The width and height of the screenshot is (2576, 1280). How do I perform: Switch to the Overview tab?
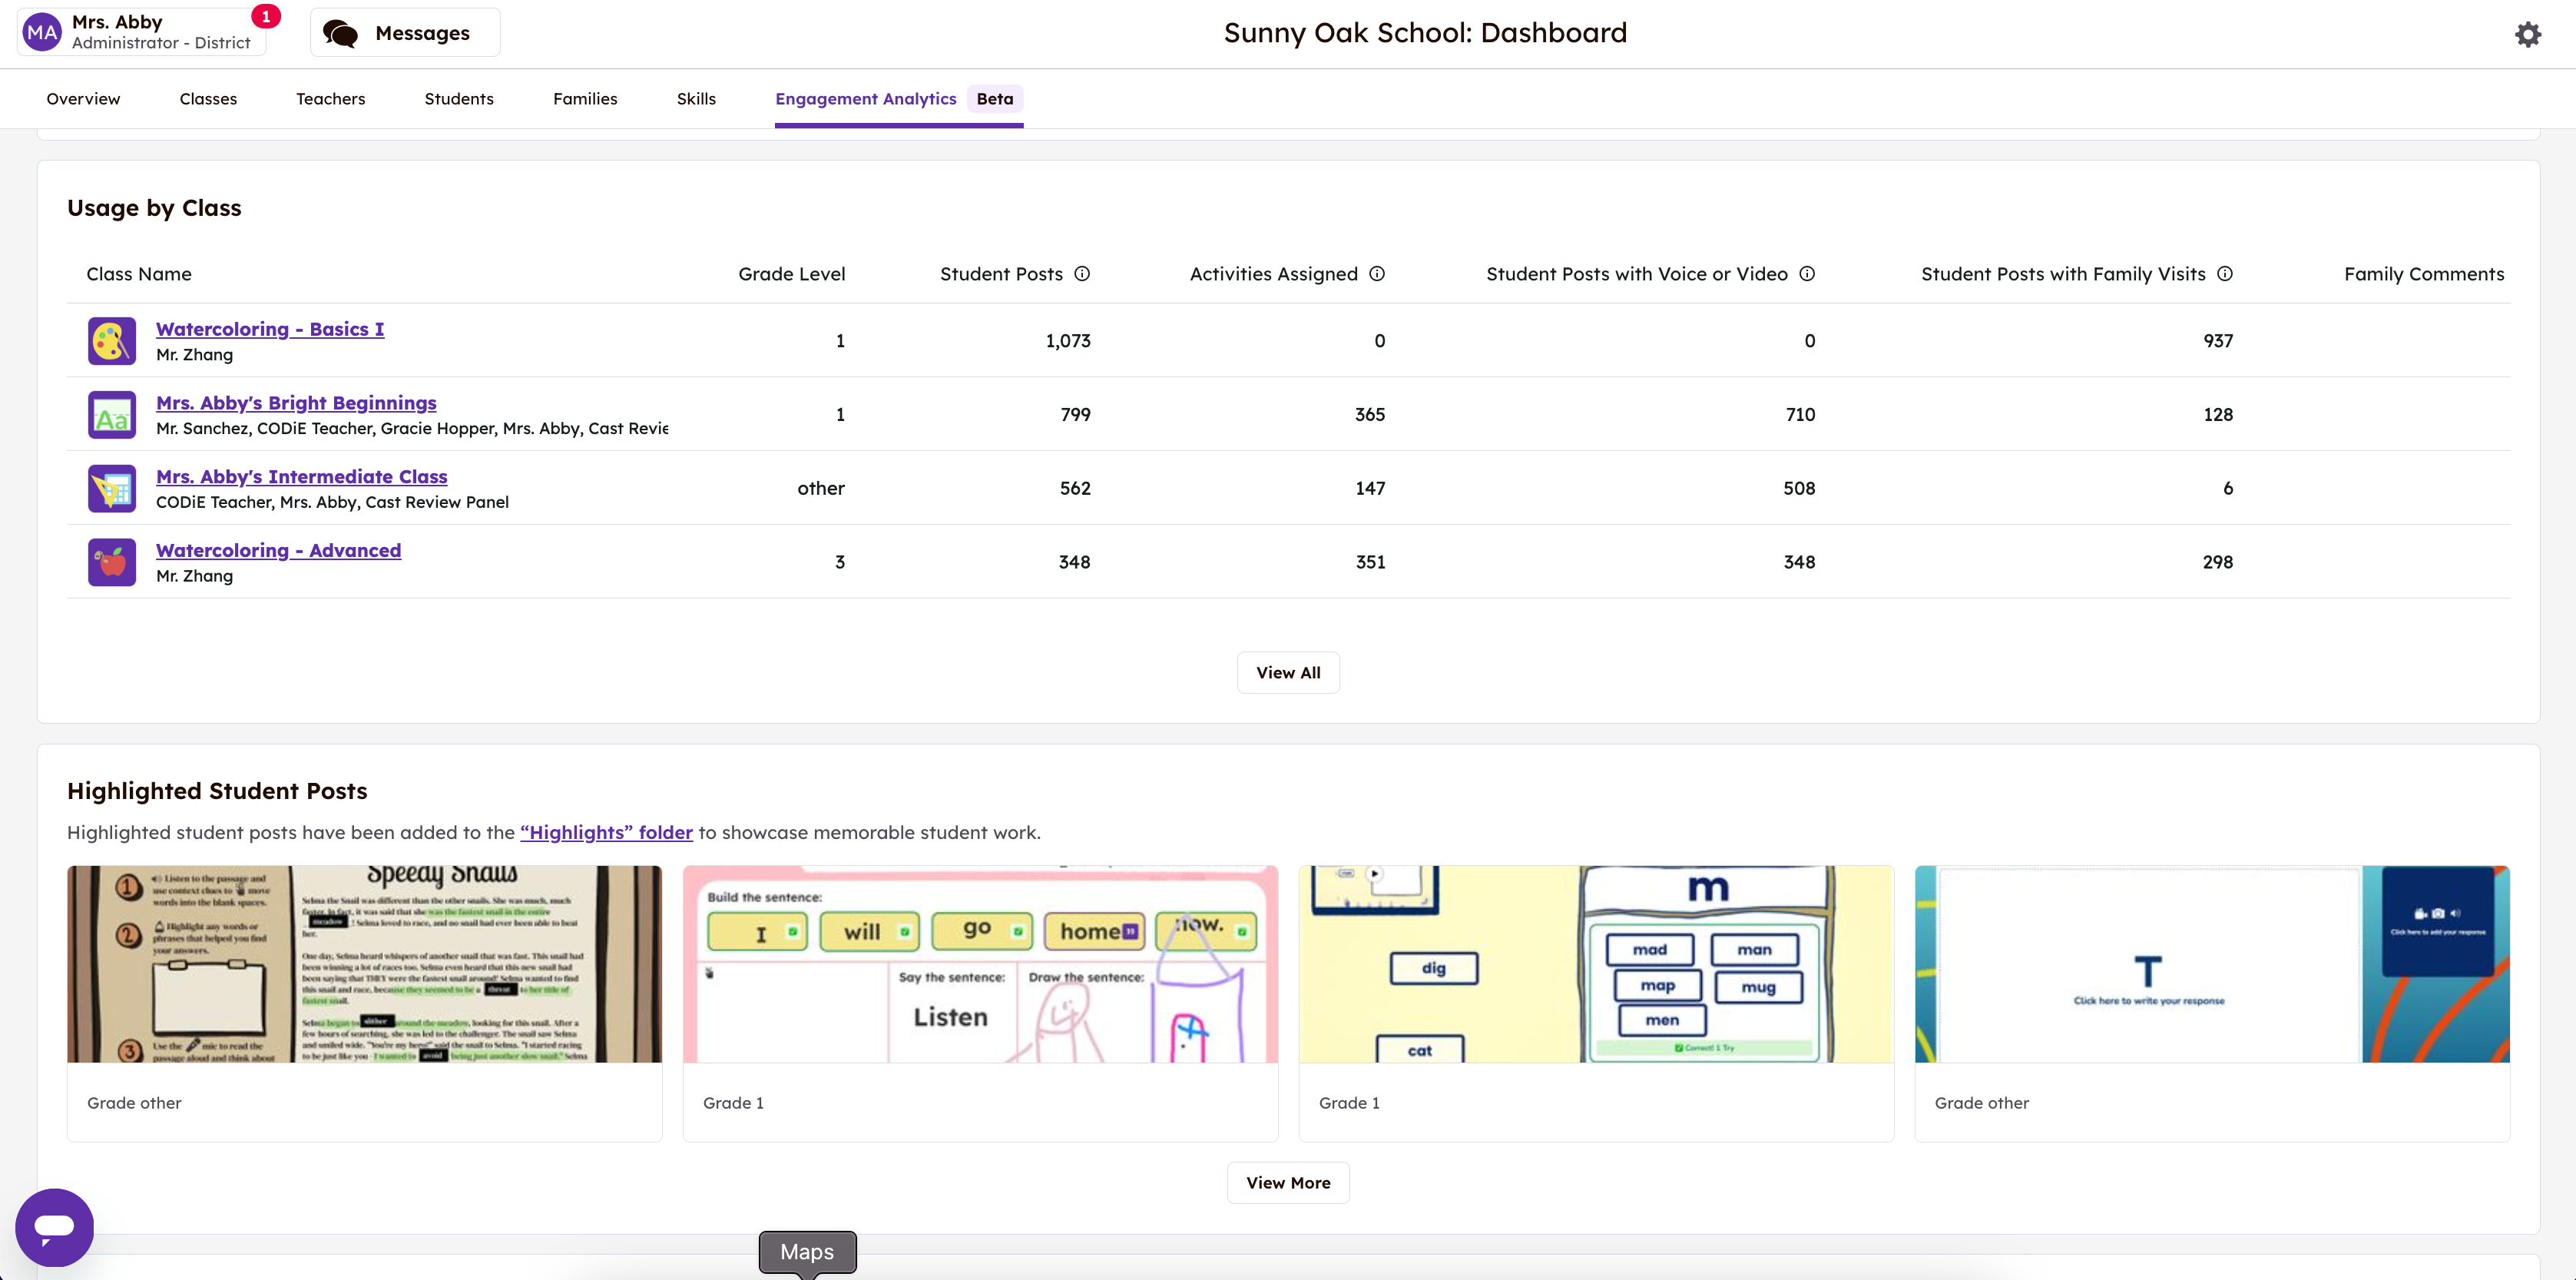(83, 99)
